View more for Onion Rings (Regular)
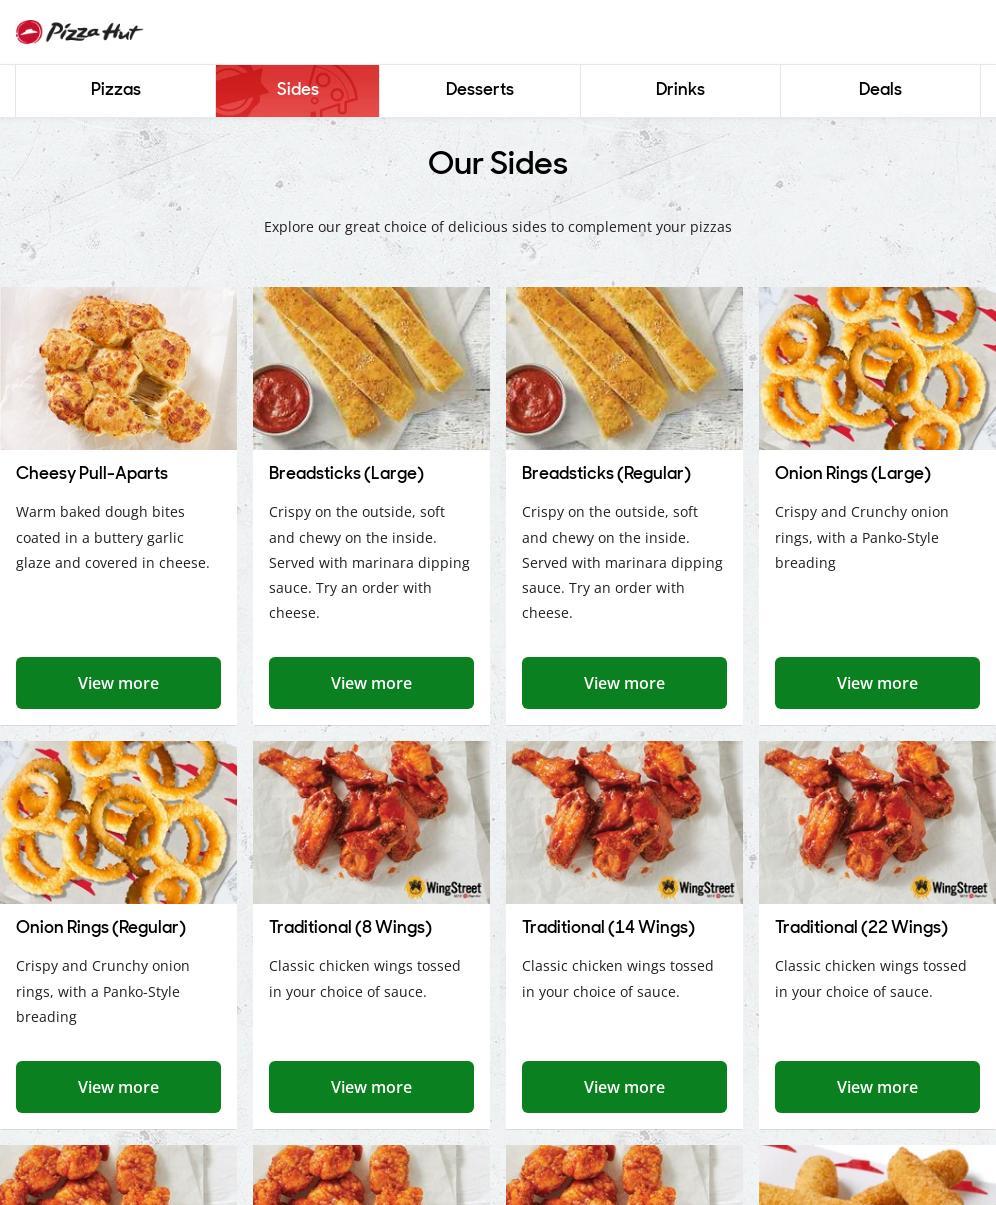Viewport: 996px width, 1205px height. (x=118, y=1087)
